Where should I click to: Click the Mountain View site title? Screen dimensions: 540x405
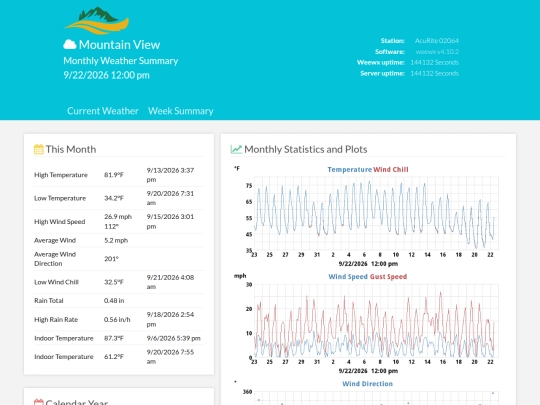pyautogui.click(x=119, y=44)
